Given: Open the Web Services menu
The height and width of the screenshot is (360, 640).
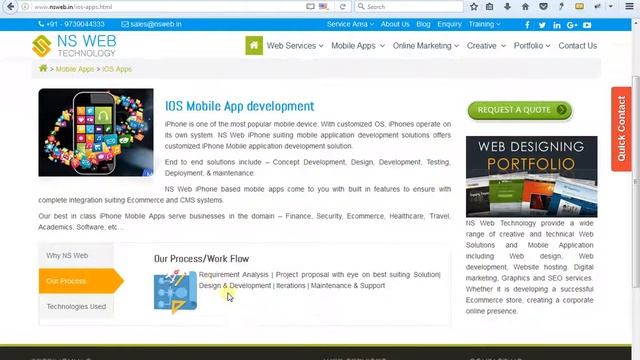Looking at the screenshot, I should pos(295,46).
